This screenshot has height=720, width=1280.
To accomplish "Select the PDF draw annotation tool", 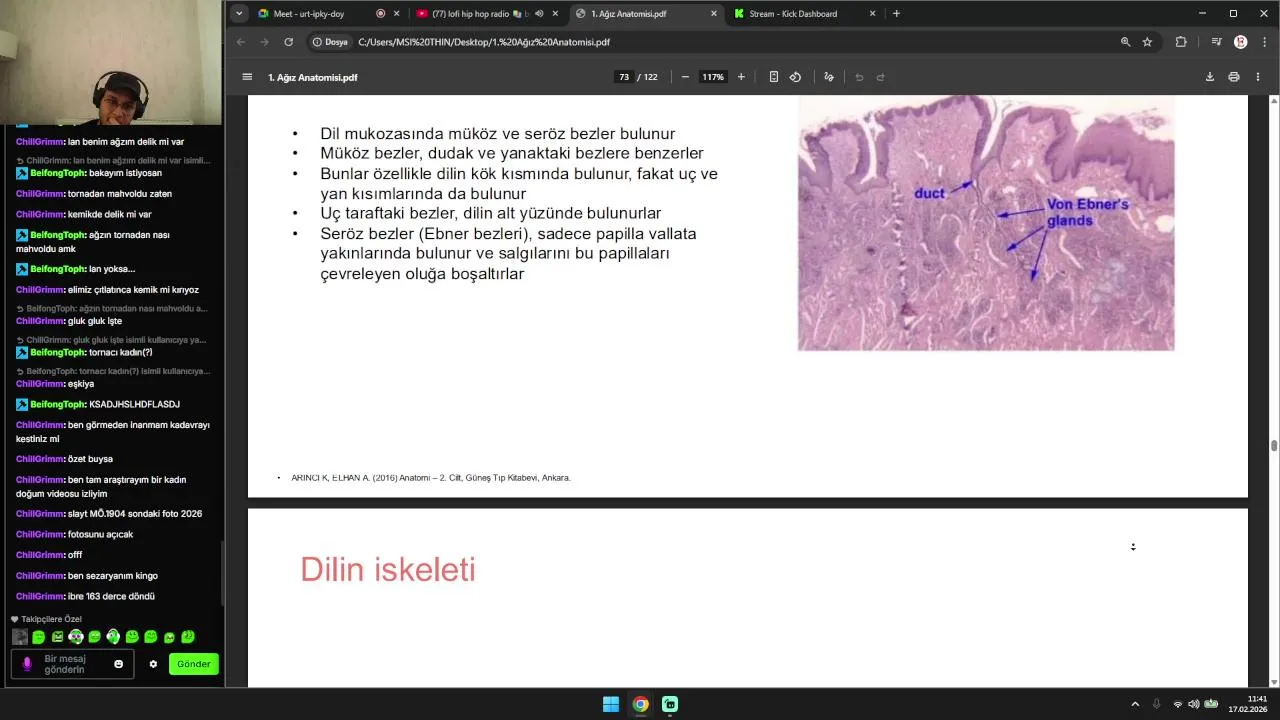I will pyautogui.click(x=828, y=77).
